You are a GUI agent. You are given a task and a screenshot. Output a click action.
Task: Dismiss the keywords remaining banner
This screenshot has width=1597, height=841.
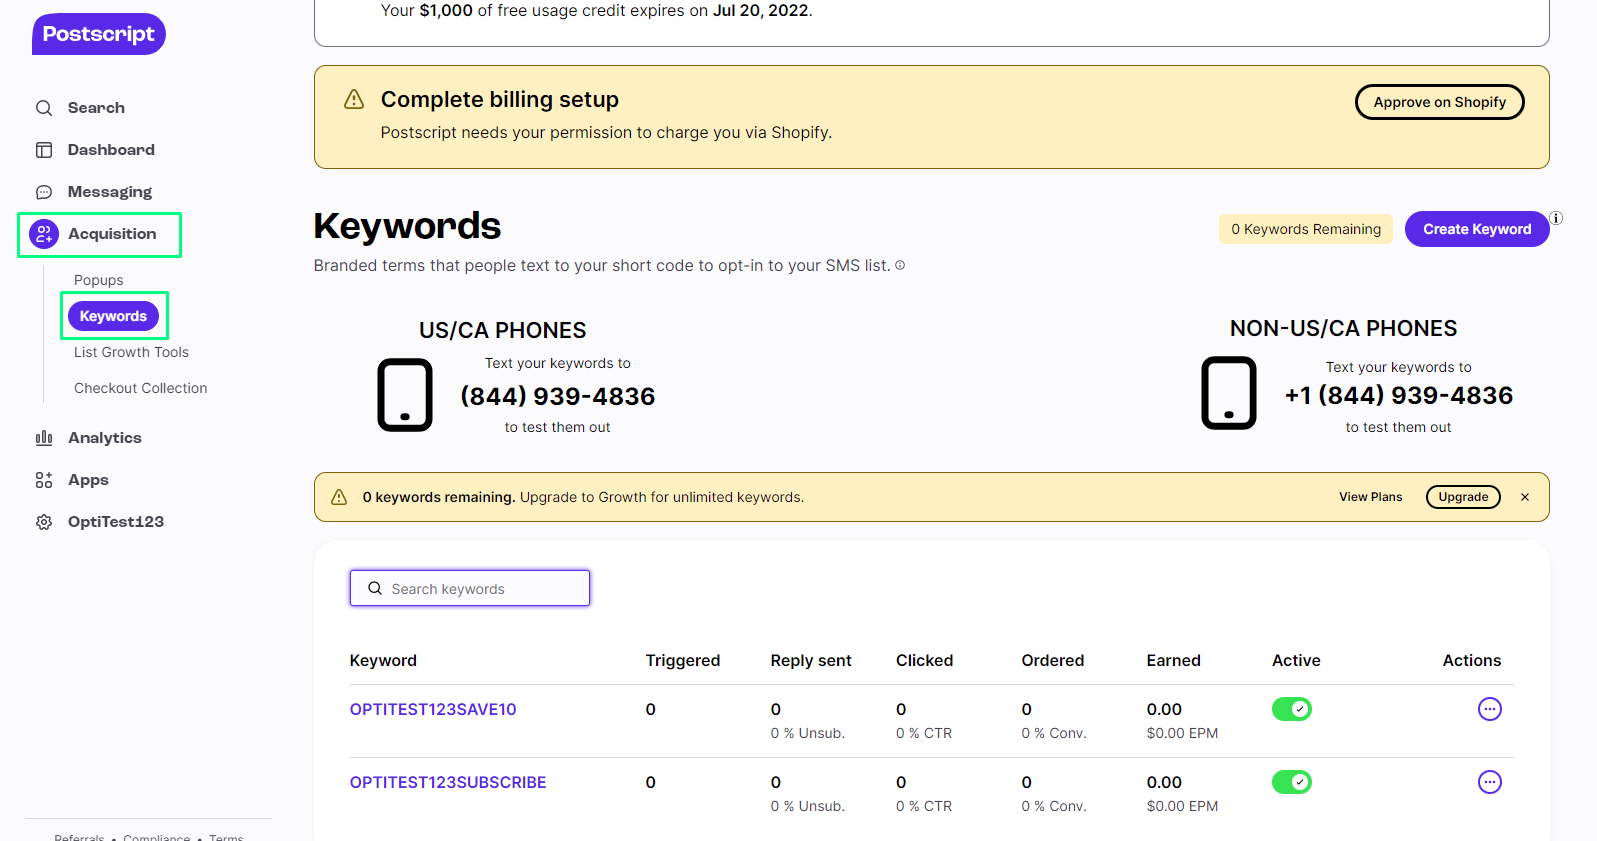[1524, 497]
